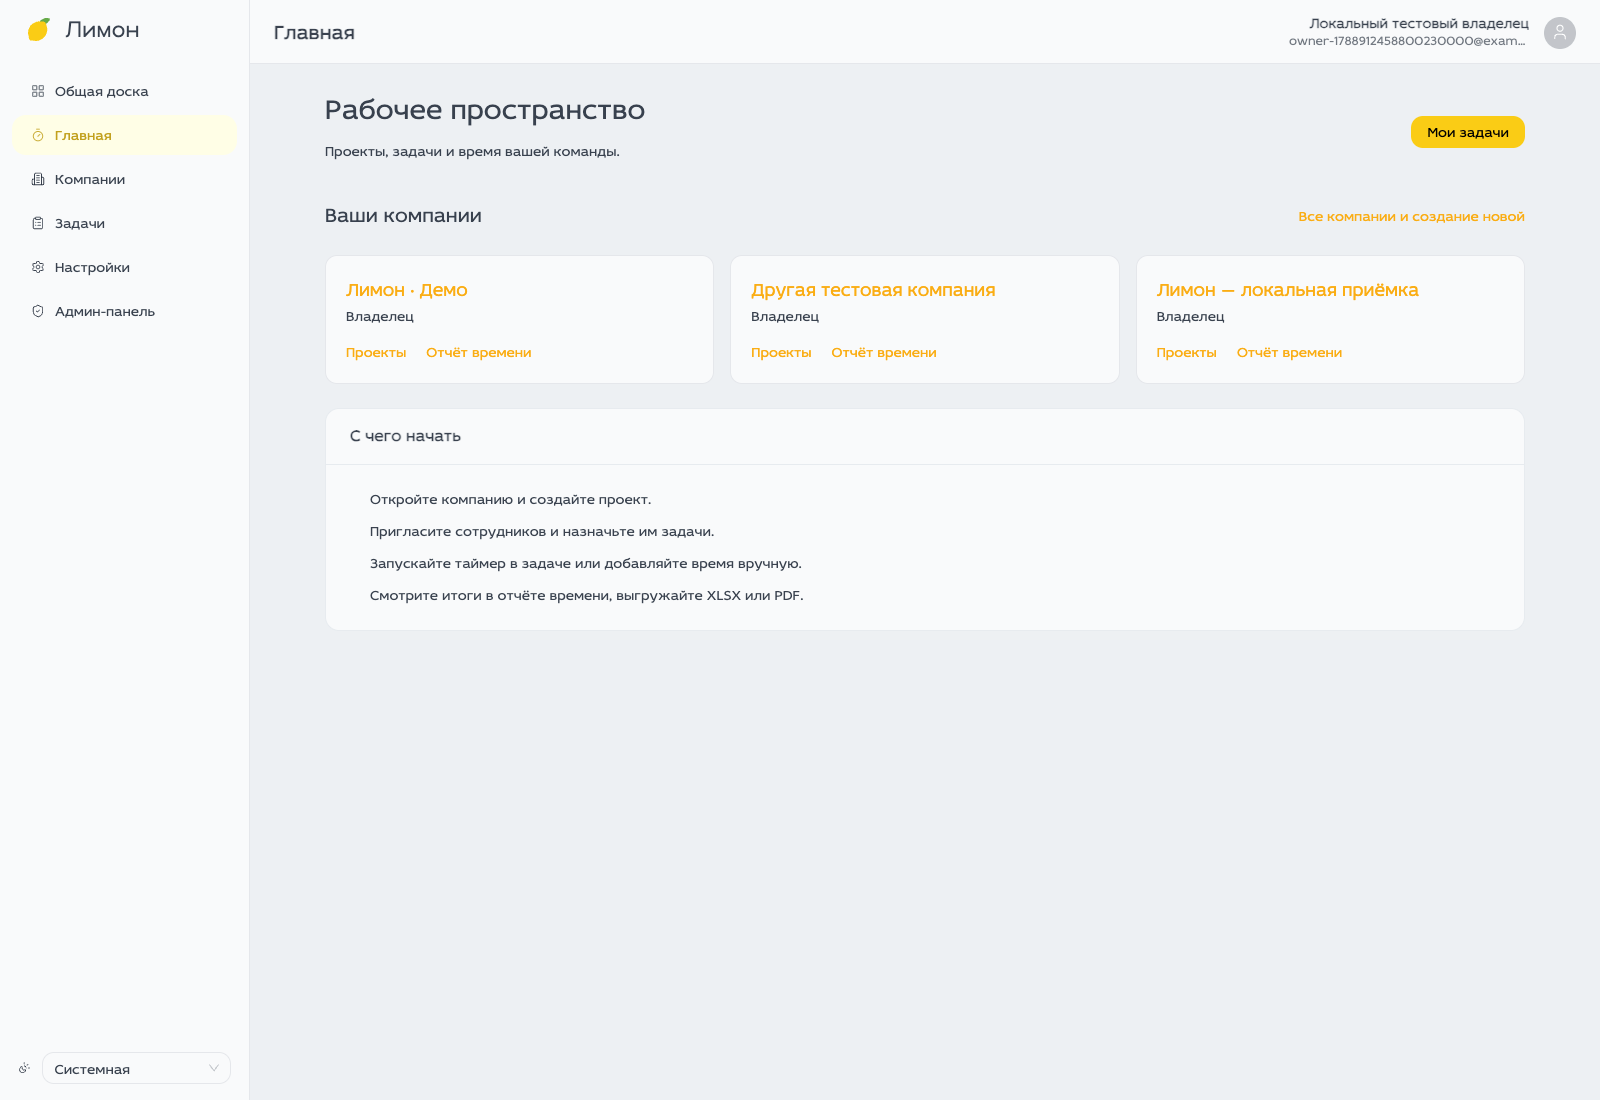The width and height of the screenshot is (1600, 1100).
Task: Click the Админ-панель shield icon
Action: (38, 311)
